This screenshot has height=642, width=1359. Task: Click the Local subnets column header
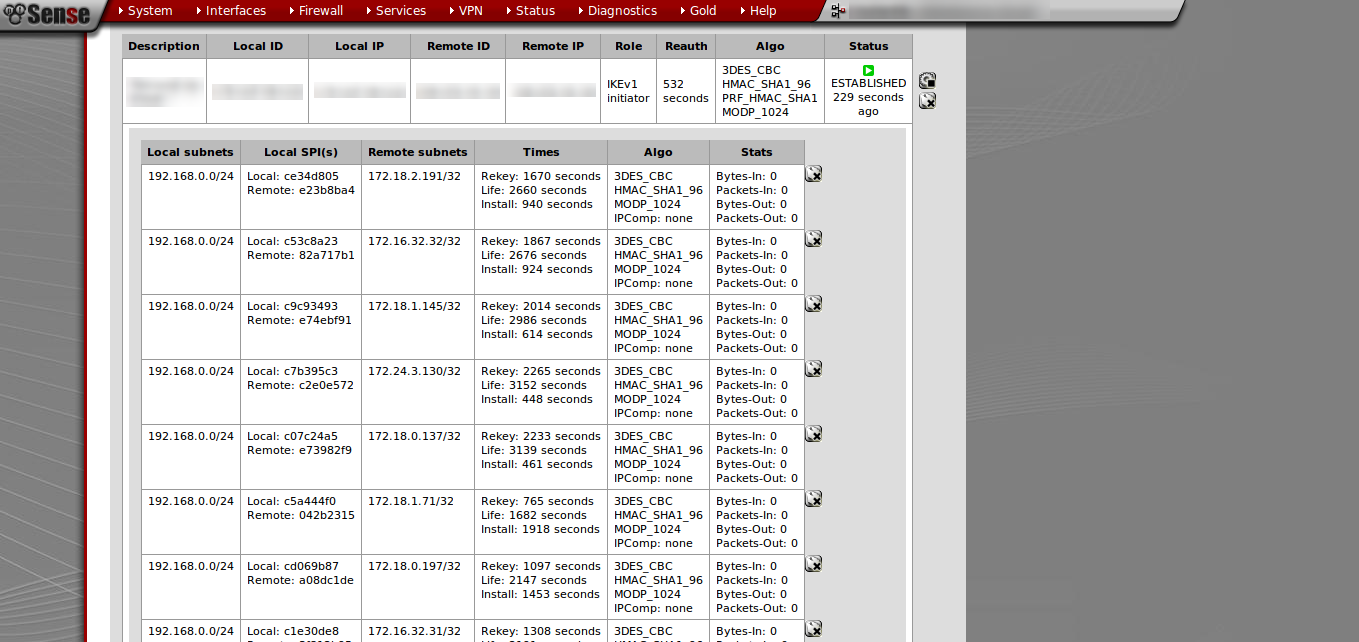(x=190, y=152)
